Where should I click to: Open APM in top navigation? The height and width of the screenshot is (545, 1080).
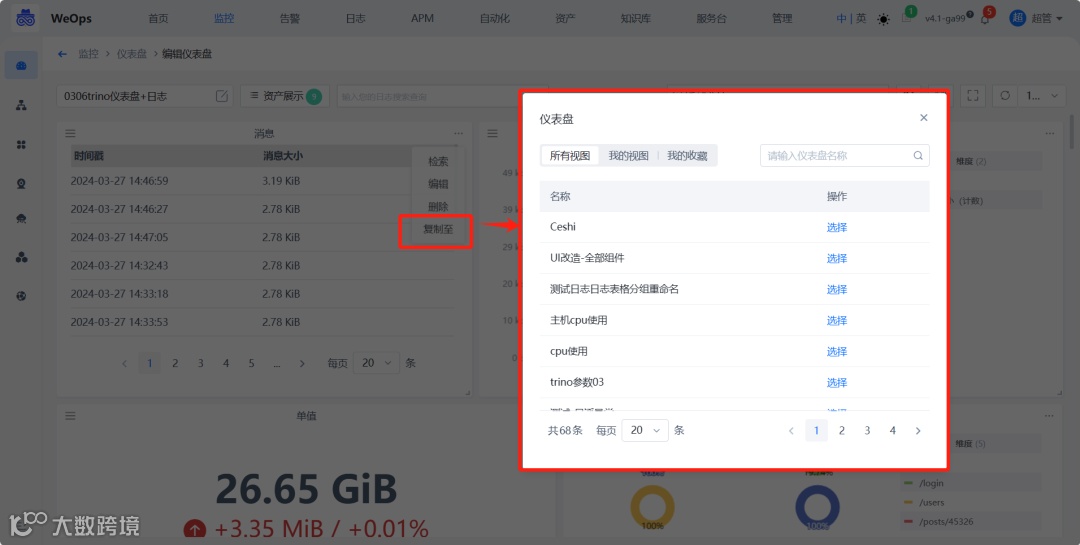point(422,19)
